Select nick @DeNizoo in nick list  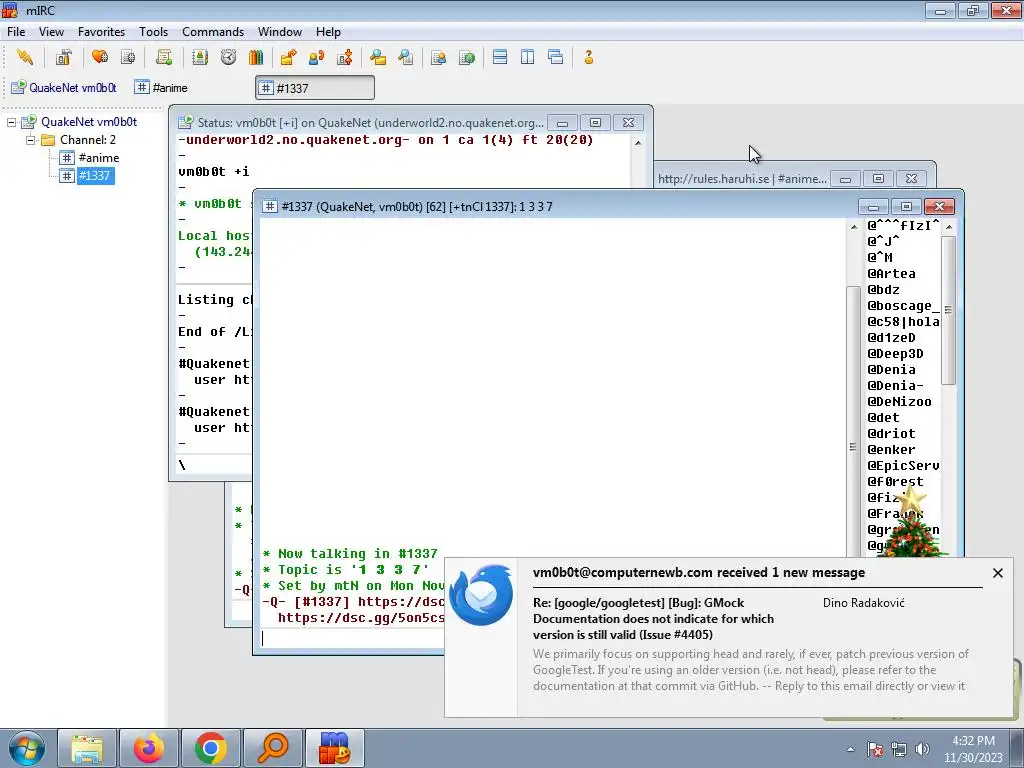(899, 402)
